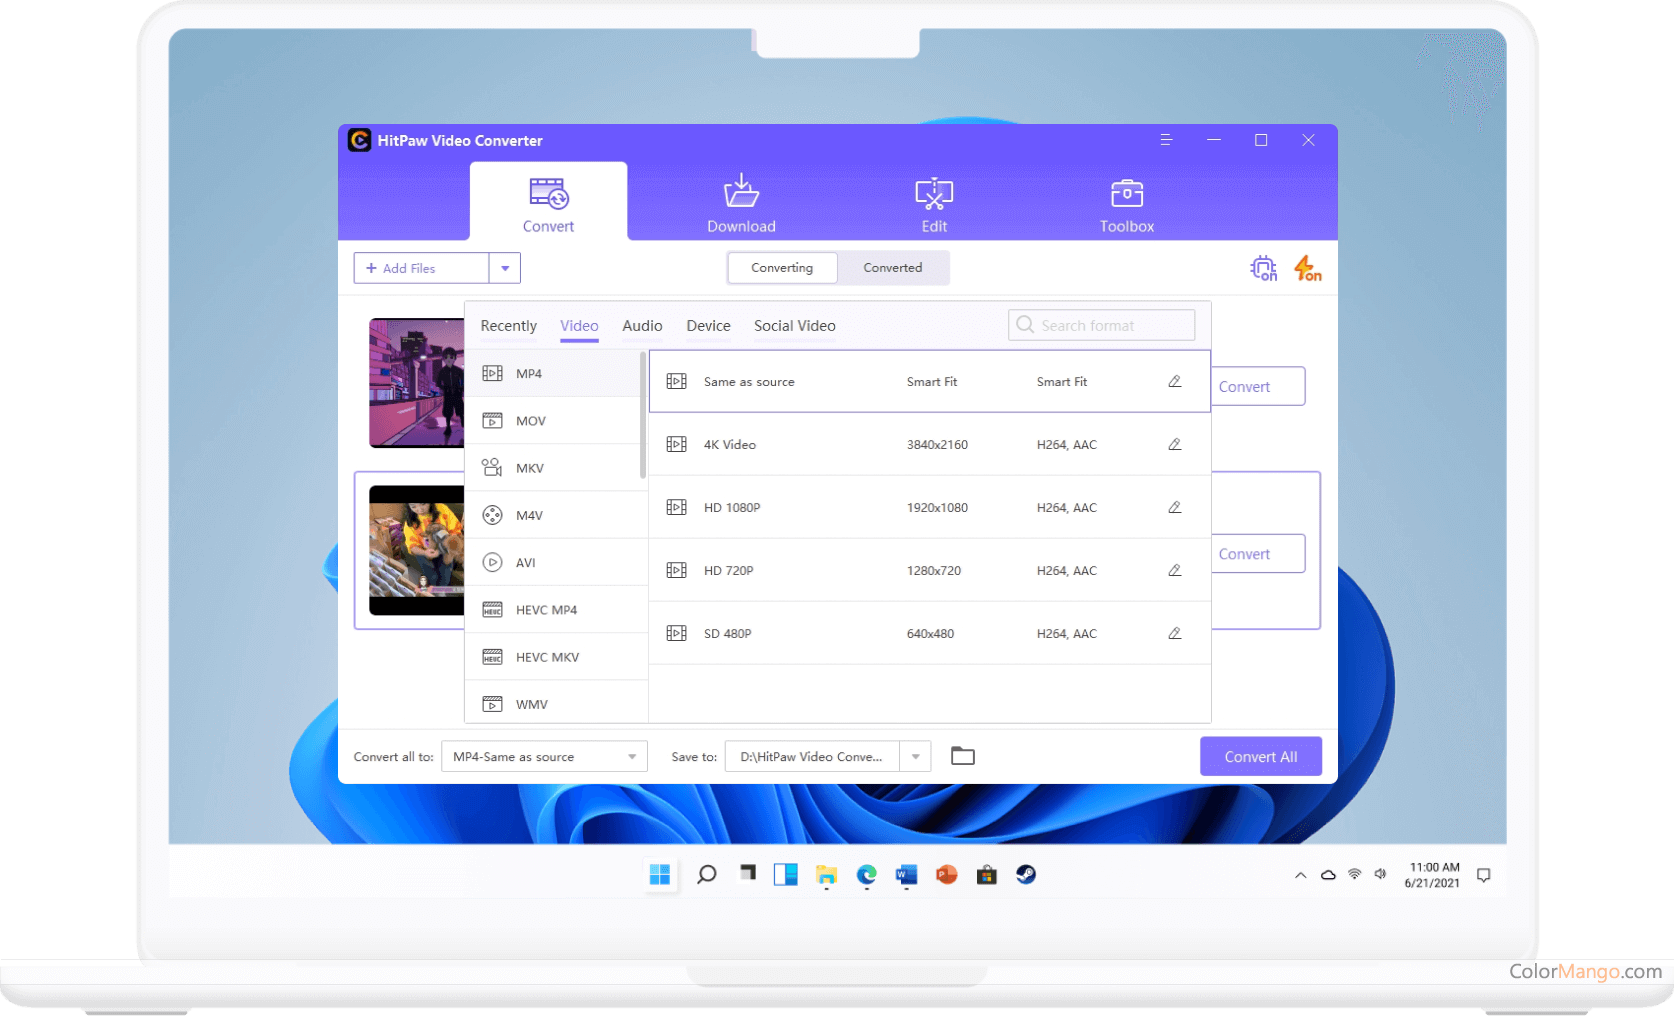Open the hamburger menu in title bar
This screenshot has height=1016, width=1674.
[x=1165, y=140]
